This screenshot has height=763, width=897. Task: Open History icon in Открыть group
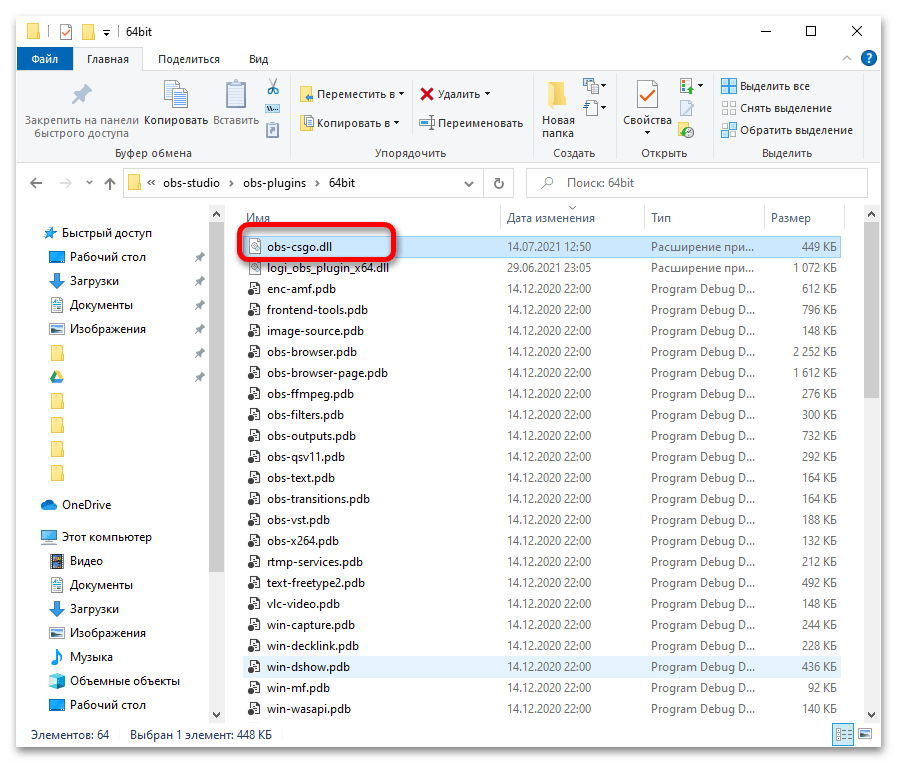(686, 130)
